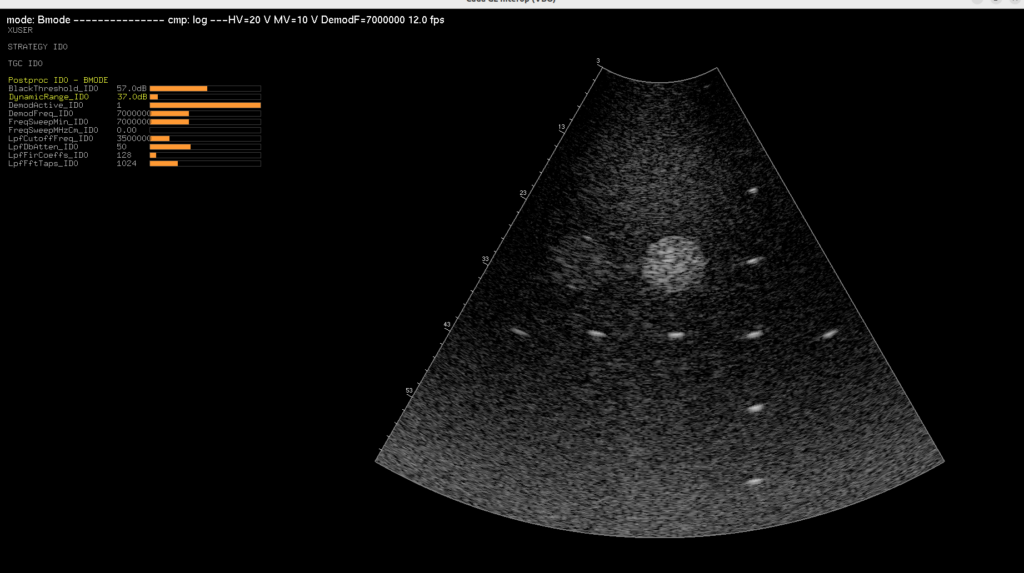Click the XUSER label
The width and height of the screenshot is (1024, 573).
point(20,30)
